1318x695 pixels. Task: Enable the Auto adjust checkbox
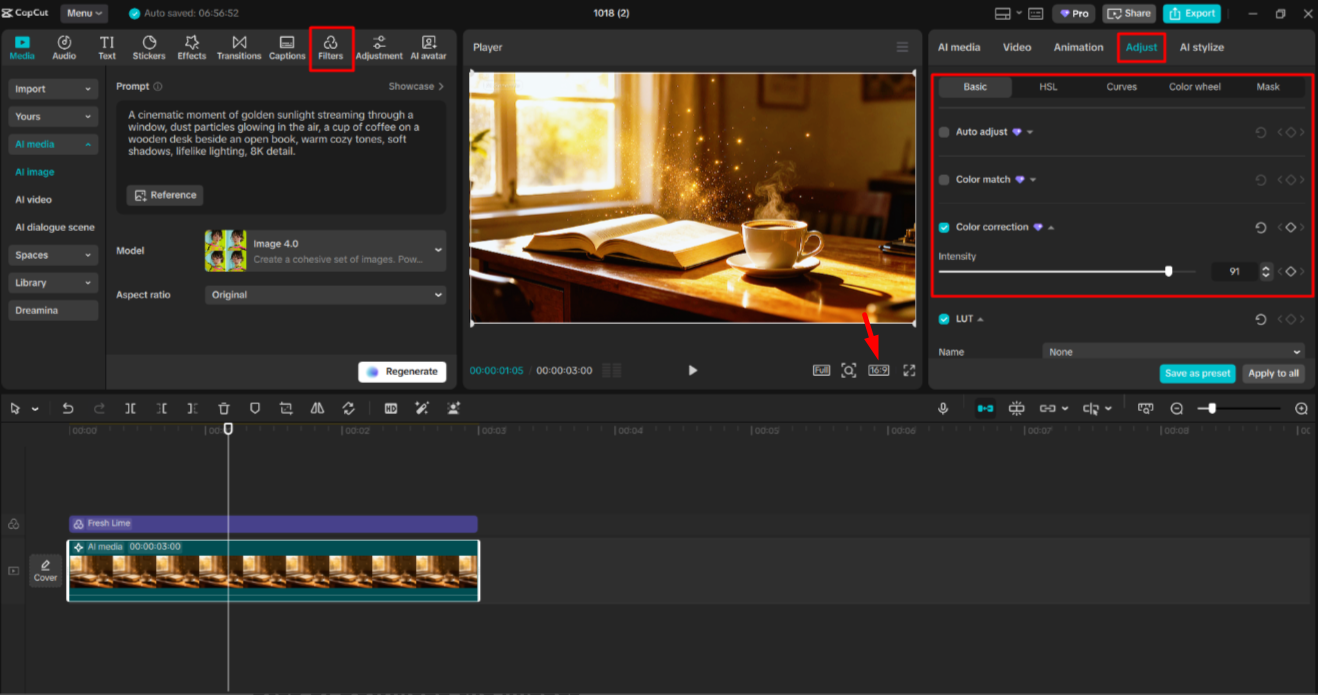(x=944, y=132)
